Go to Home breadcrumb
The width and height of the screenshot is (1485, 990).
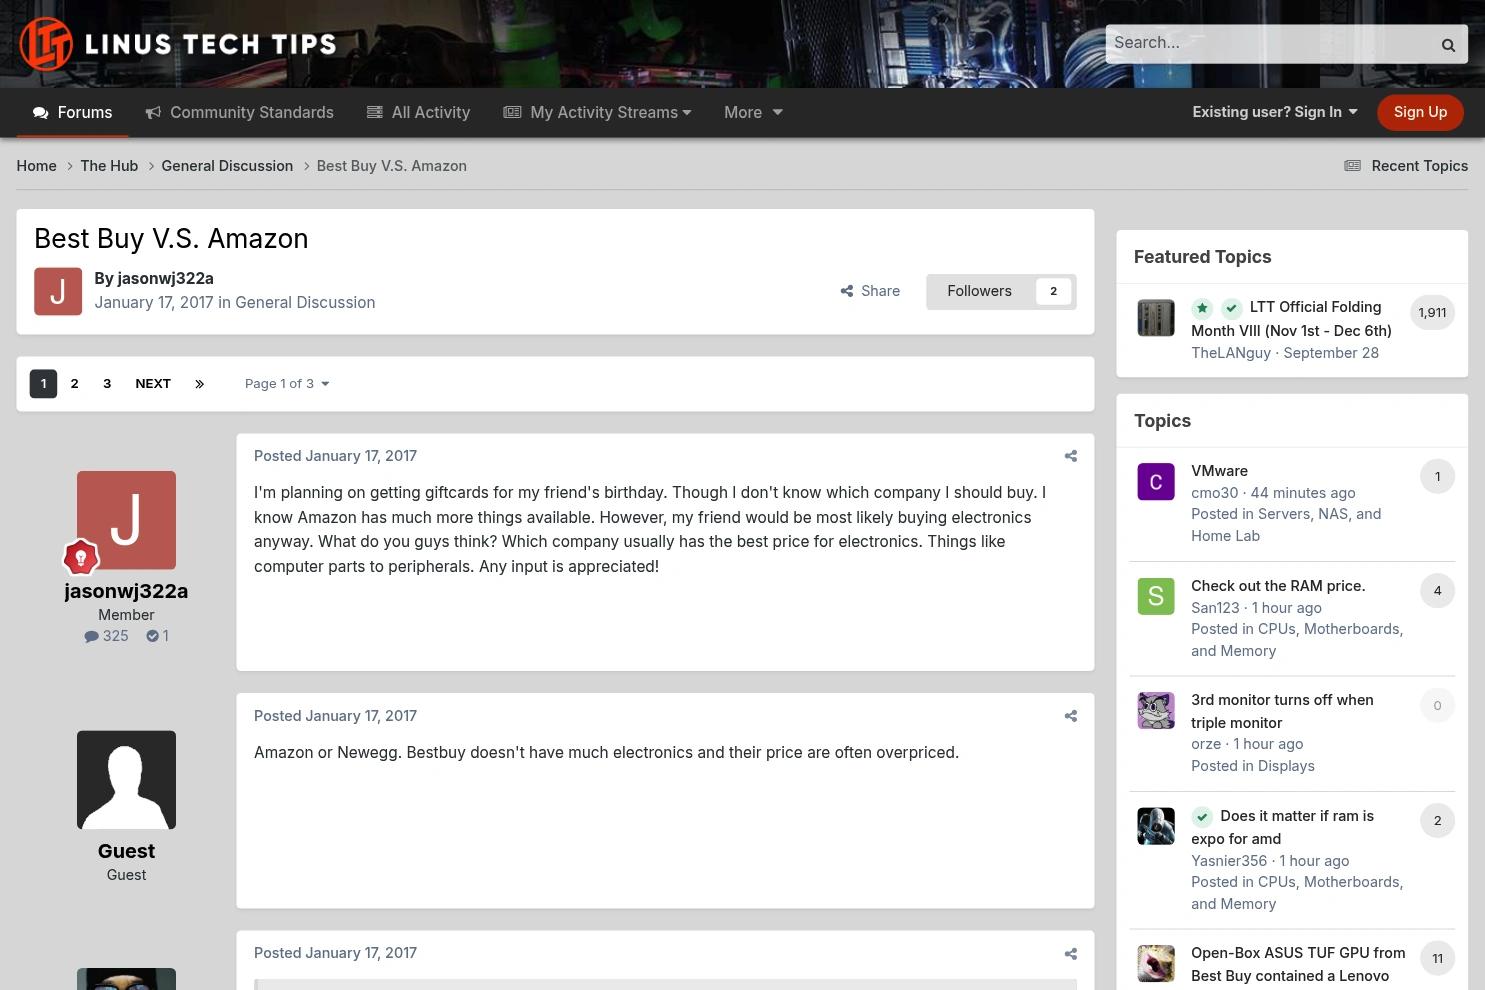point(36,166)
